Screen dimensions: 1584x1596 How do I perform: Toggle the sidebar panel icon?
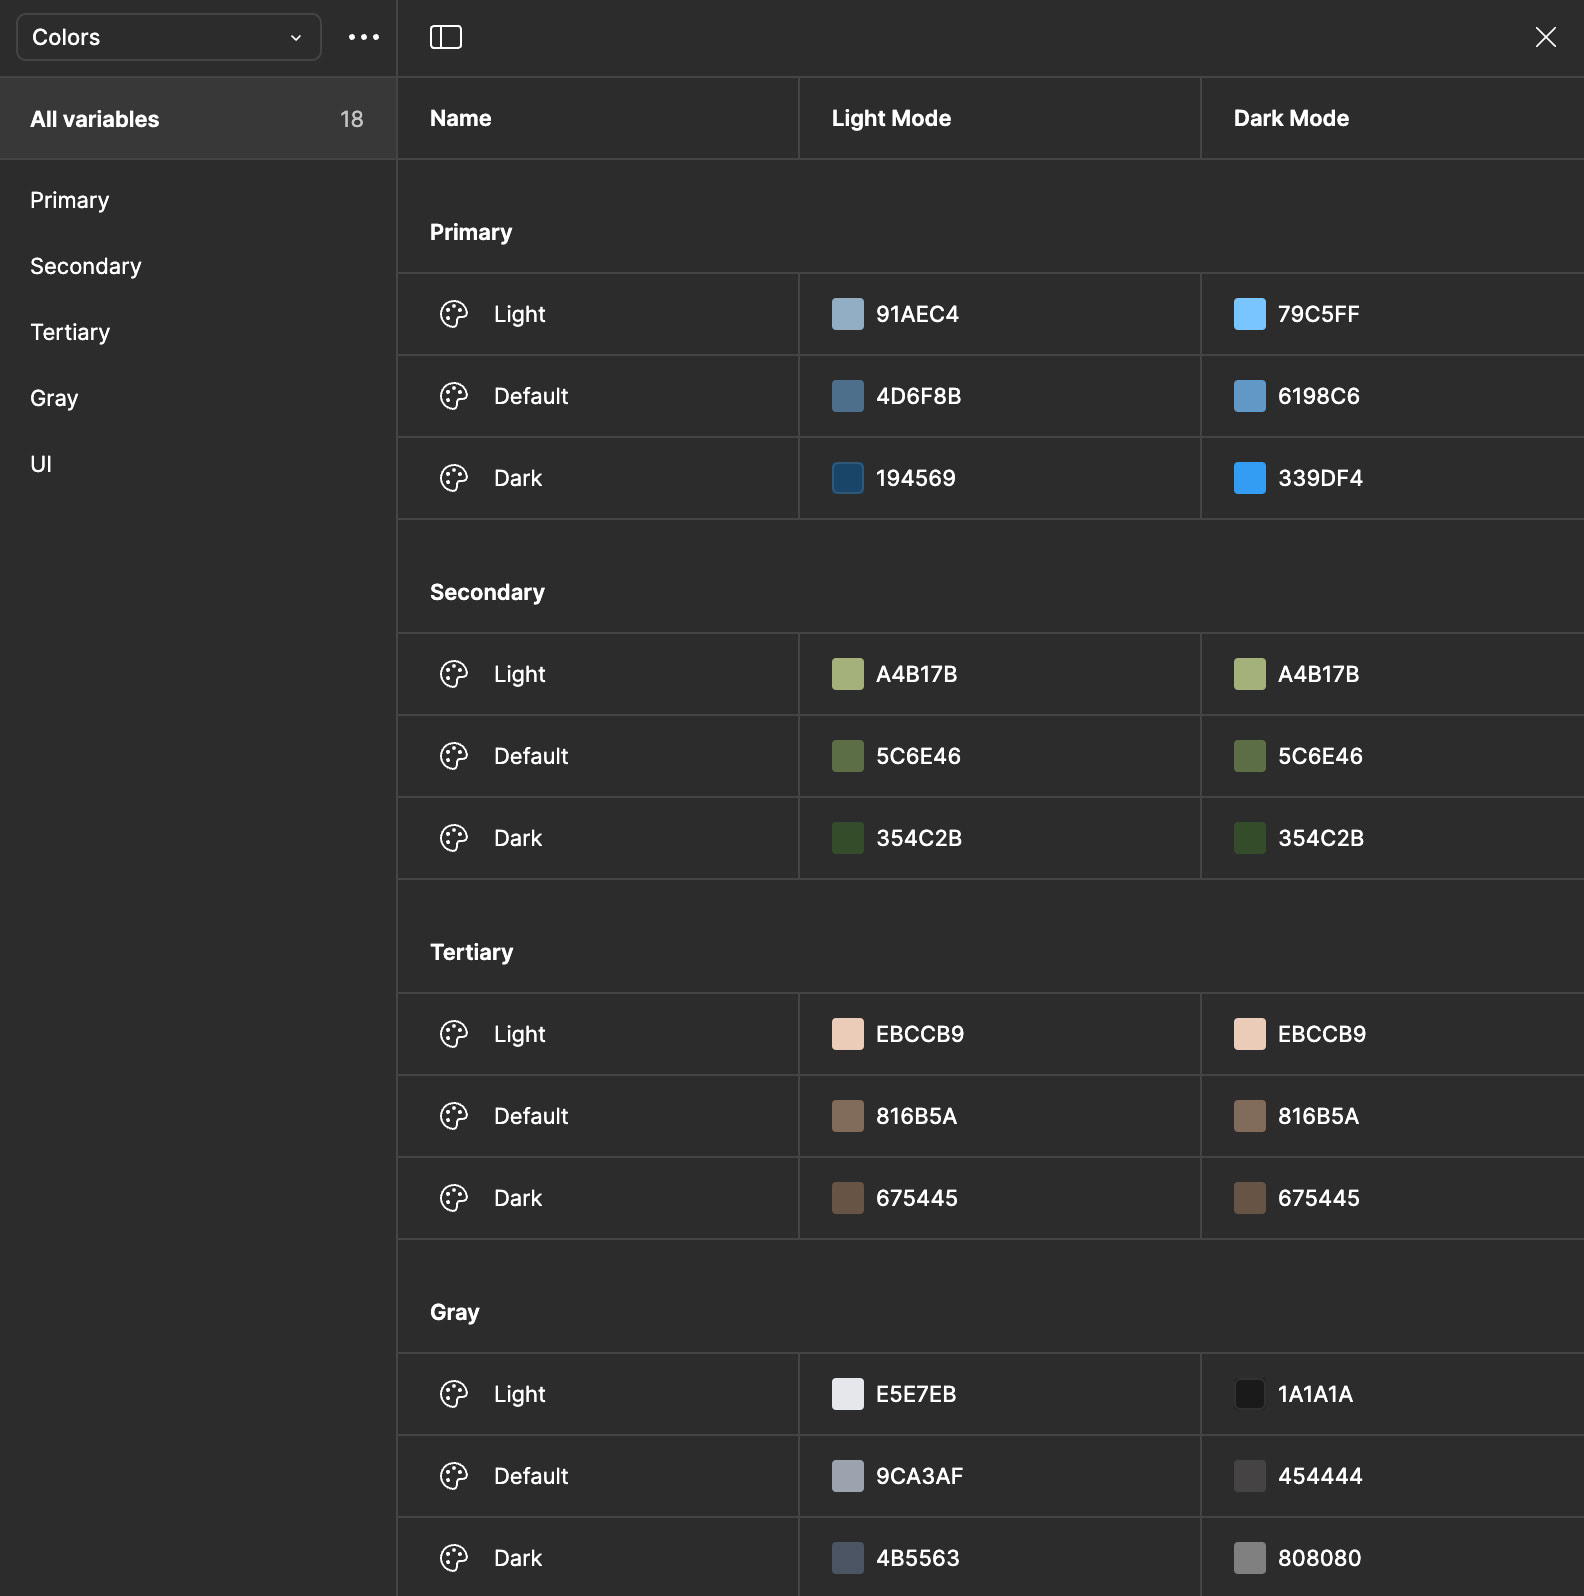pyautogui.click(x=446, y=37)
